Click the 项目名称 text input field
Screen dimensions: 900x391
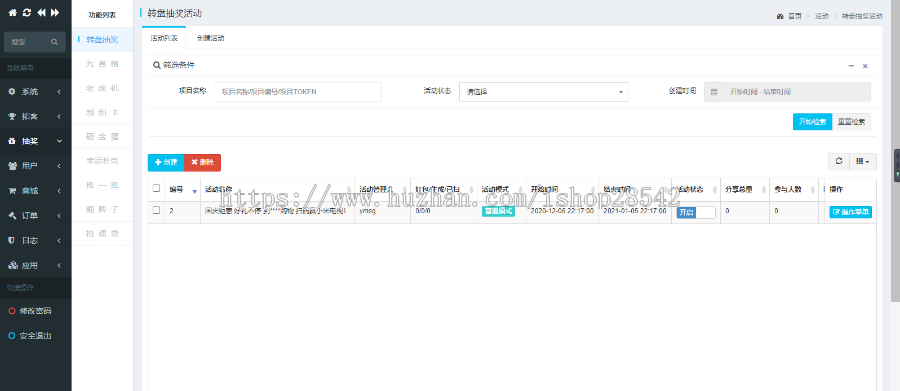click(298, 92)
